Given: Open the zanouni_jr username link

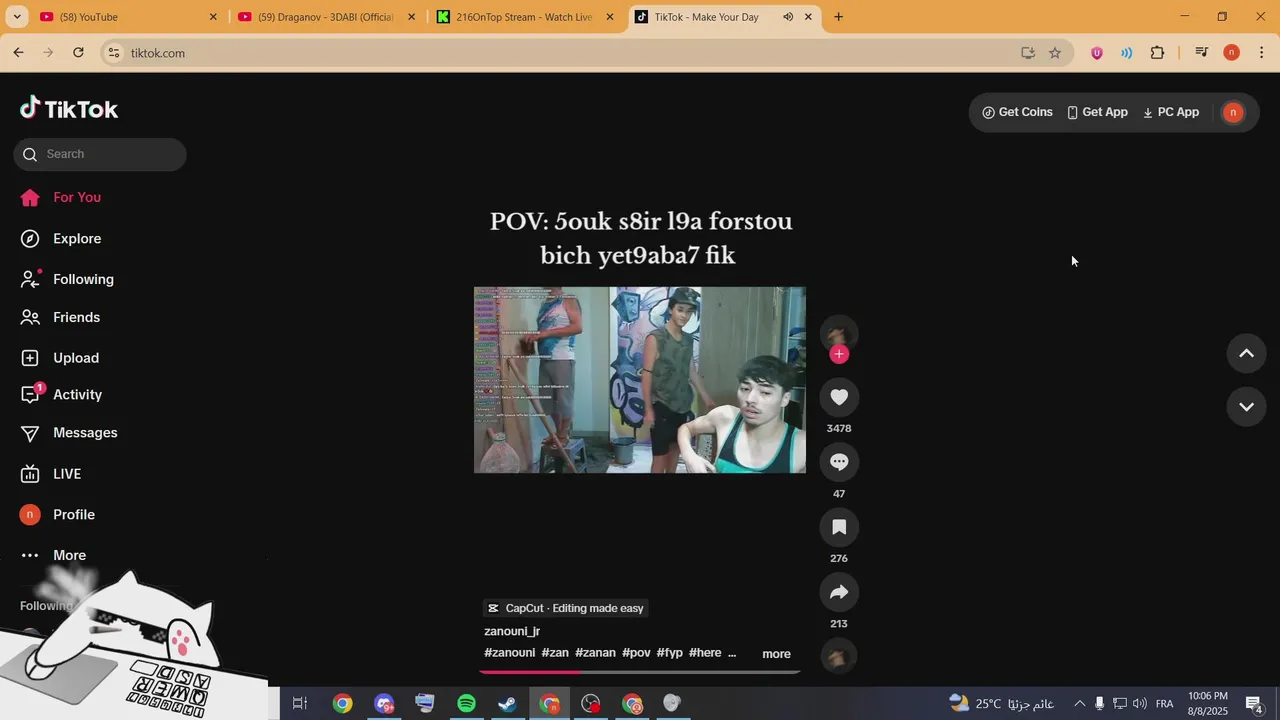Looking at the screenshot, I should (x=512, y=631).
